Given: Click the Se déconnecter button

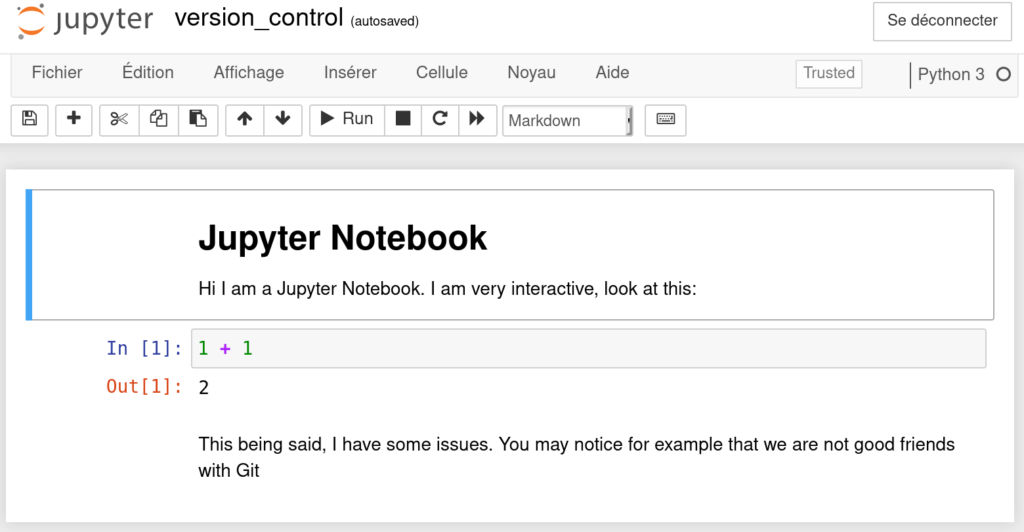Looking at the screenshot, I should [942, 21].
